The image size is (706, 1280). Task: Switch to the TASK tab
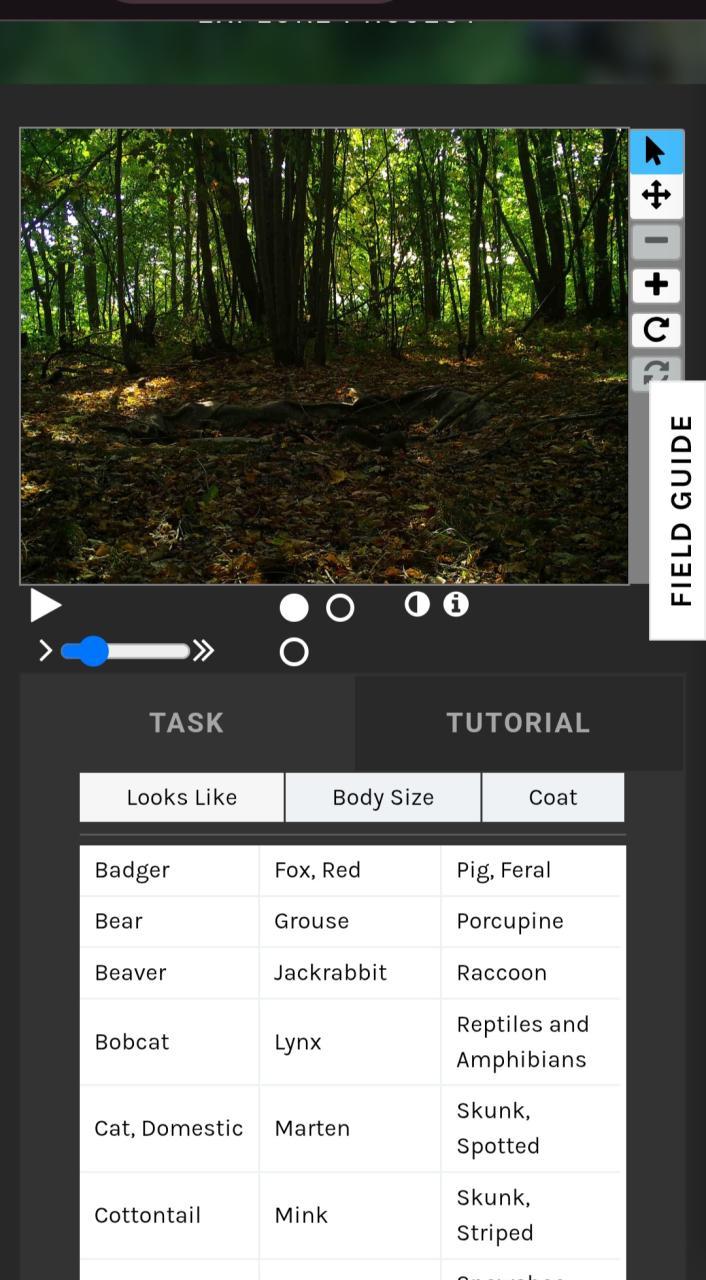187,723
